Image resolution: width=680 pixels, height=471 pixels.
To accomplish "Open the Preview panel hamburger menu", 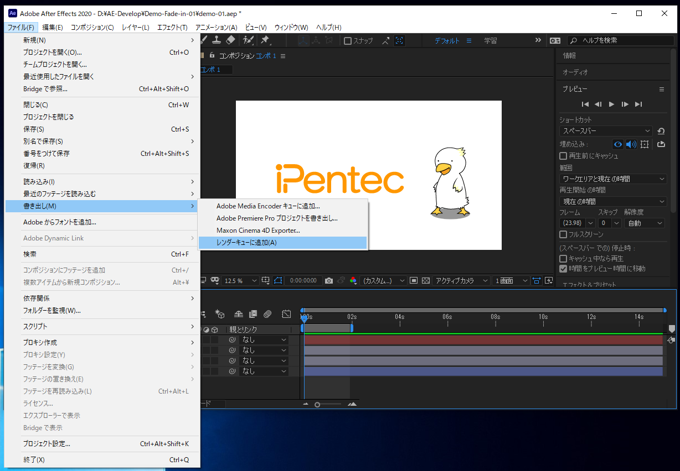I will [661, 89].
